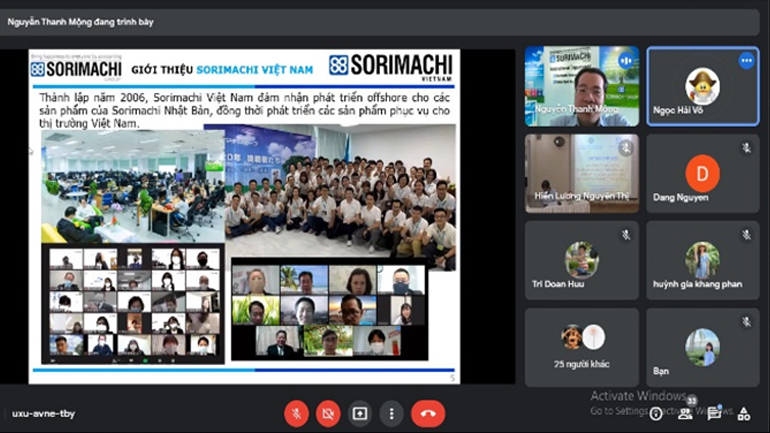Open the activities icon
The image size is (770, 433).
click(x=744, y=413)
